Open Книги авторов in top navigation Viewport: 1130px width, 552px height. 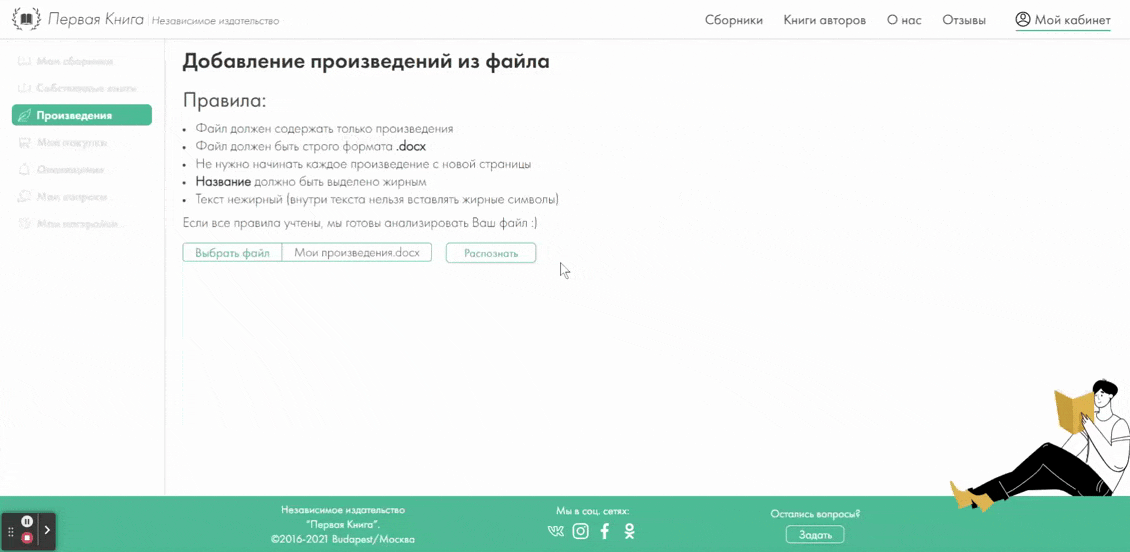824,20
